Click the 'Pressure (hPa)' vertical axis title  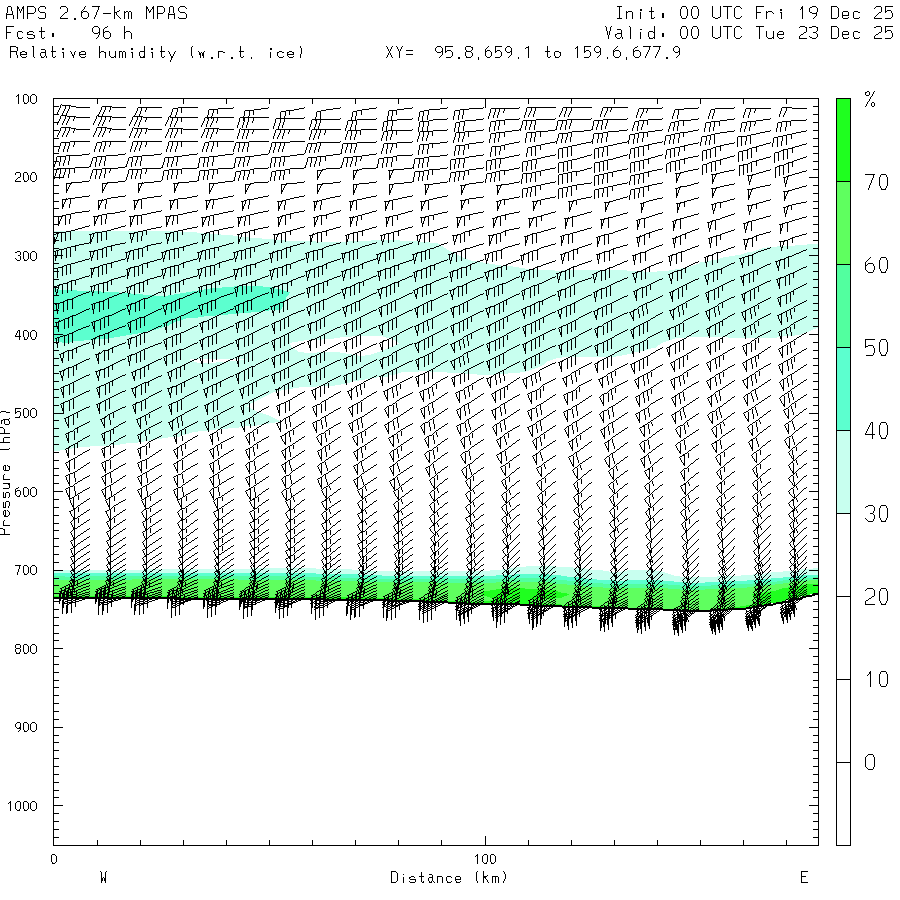coord(5,472)
